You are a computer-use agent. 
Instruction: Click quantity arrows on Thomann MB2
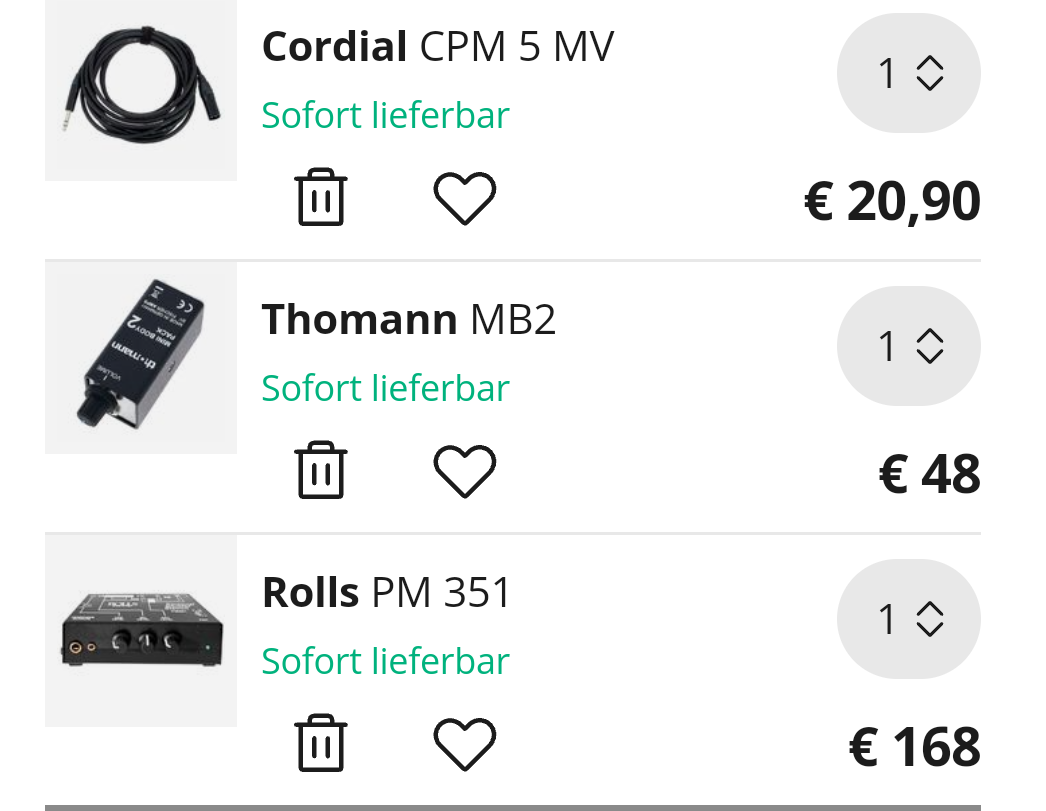[x=930, y=346]
